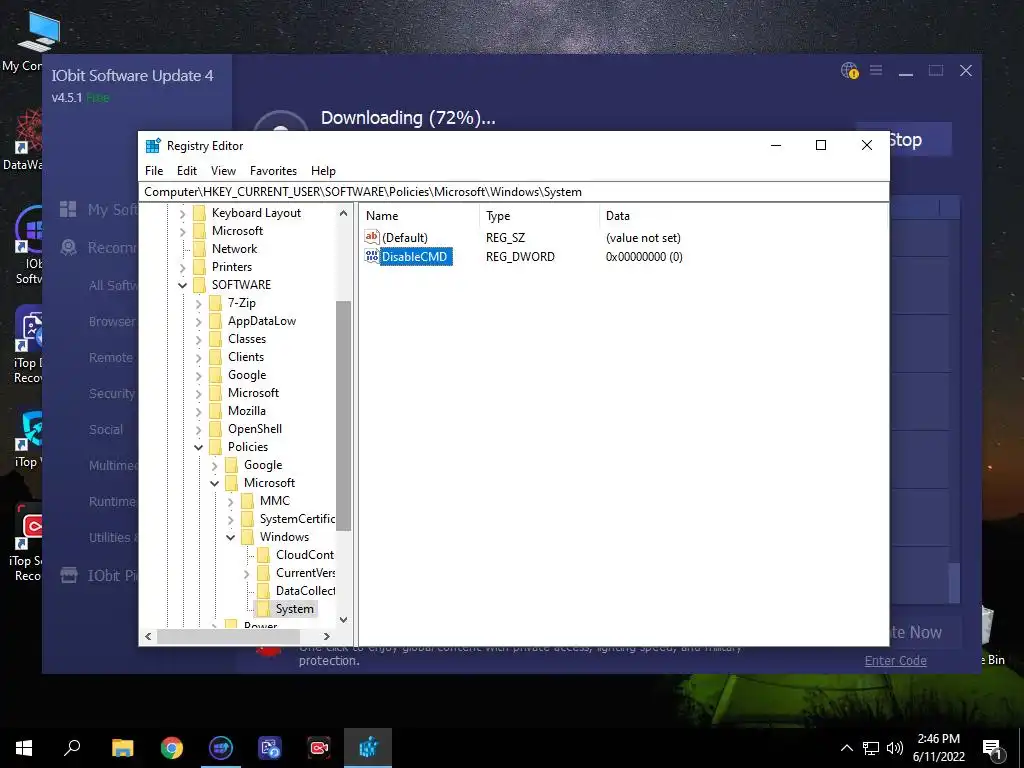The image size is (1024, 768).
Task: Open the View menu in Registry Editor
Action: 223,170
